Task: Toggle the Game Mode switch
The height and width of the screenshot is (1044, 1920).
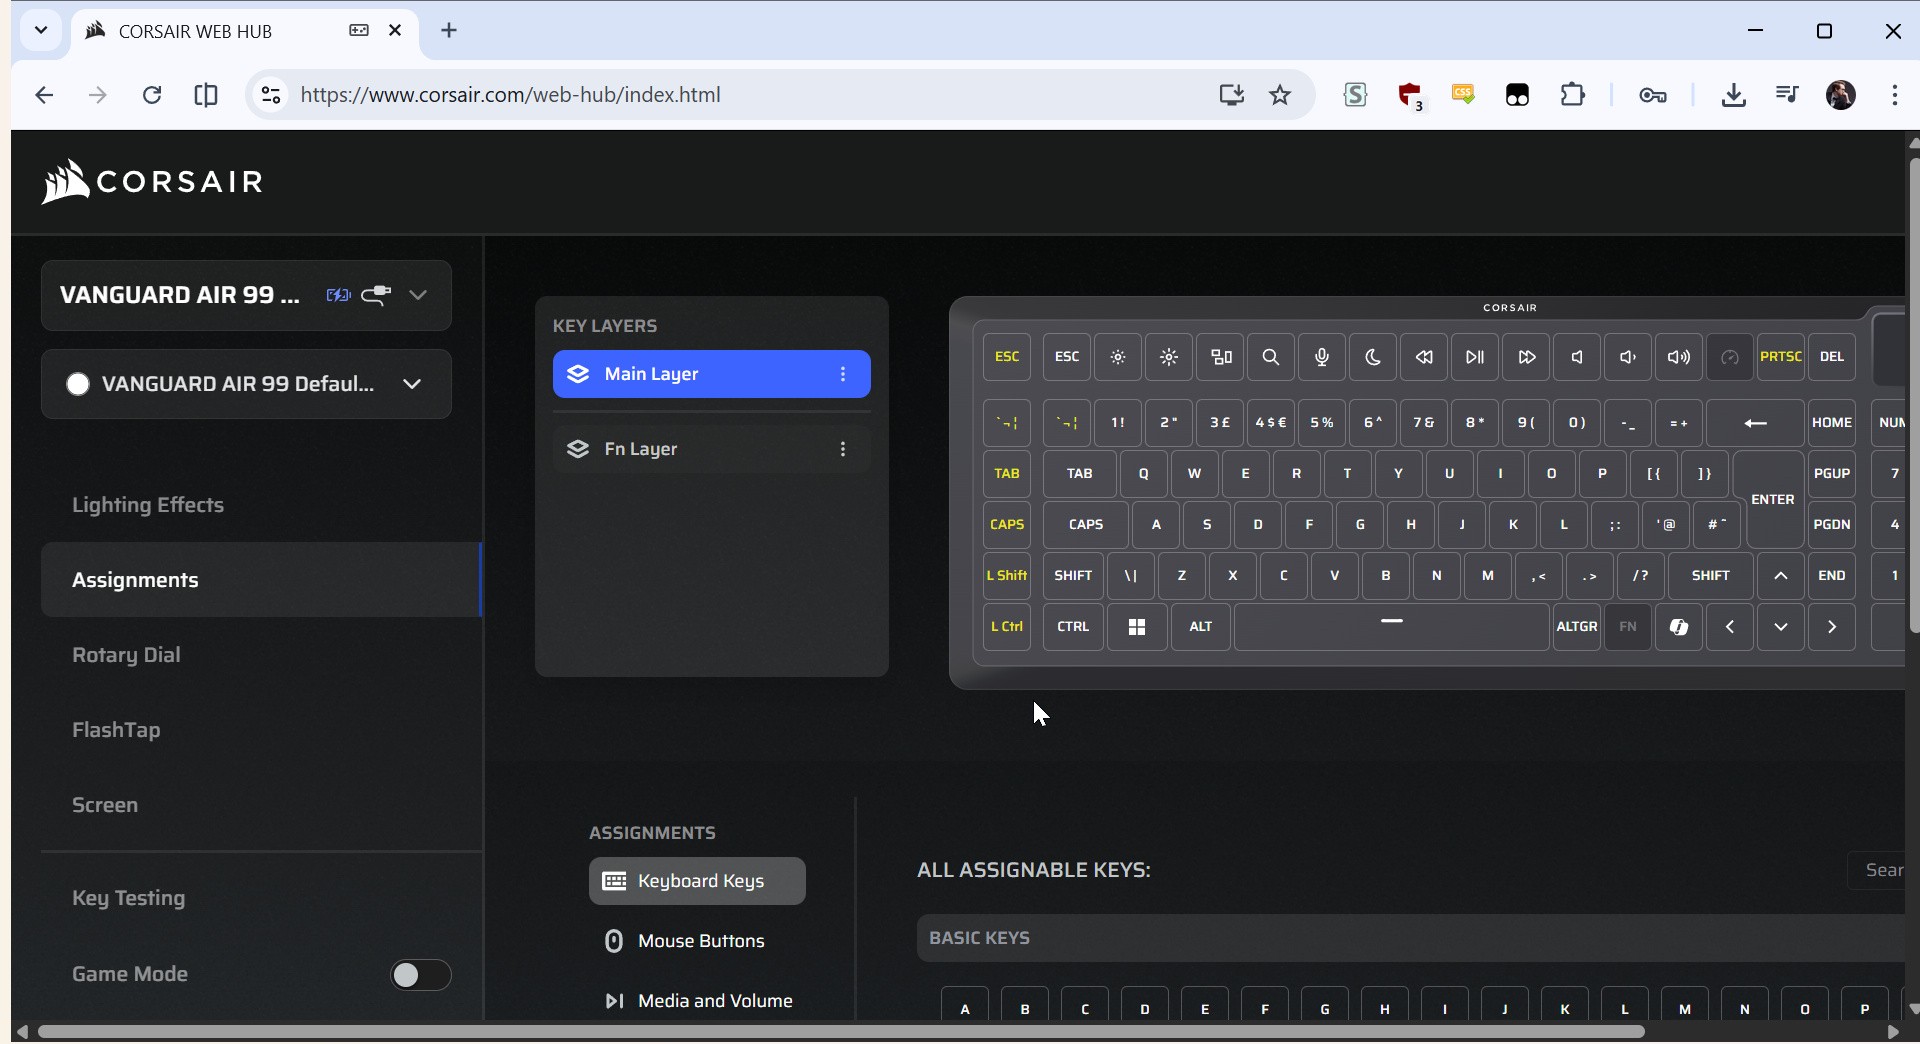Action: pyautogui.click(x=421, y=975)
